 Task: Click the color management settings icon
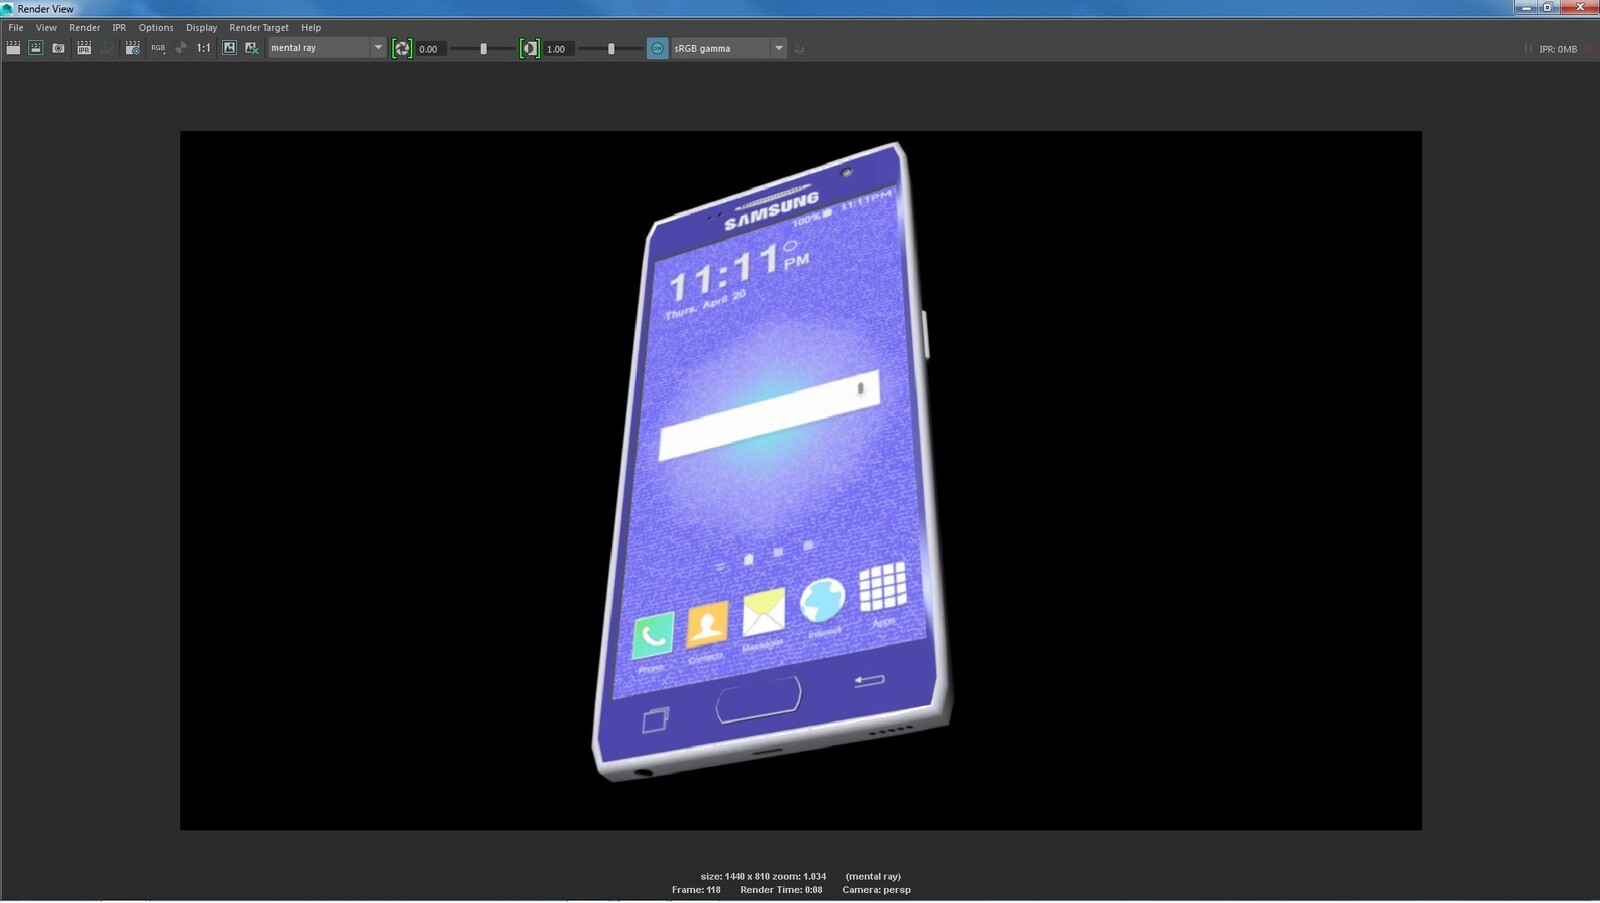[799, 48]
